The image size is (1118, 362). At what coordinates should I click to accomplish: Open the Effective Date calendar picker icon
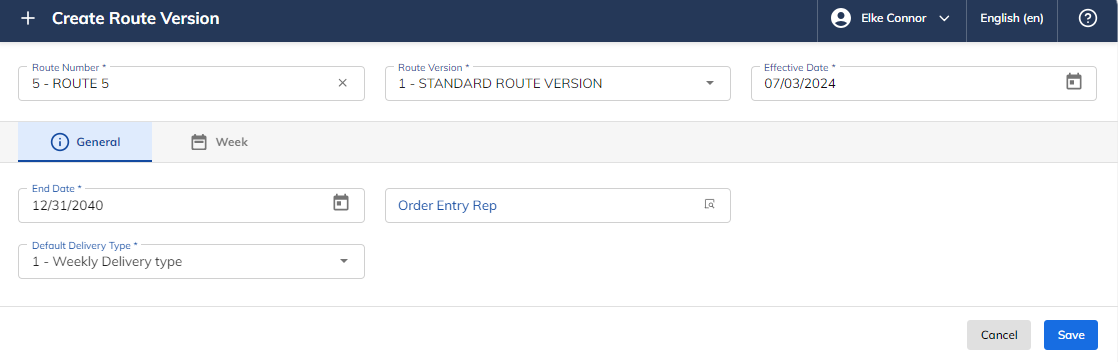click(1074, 82)
